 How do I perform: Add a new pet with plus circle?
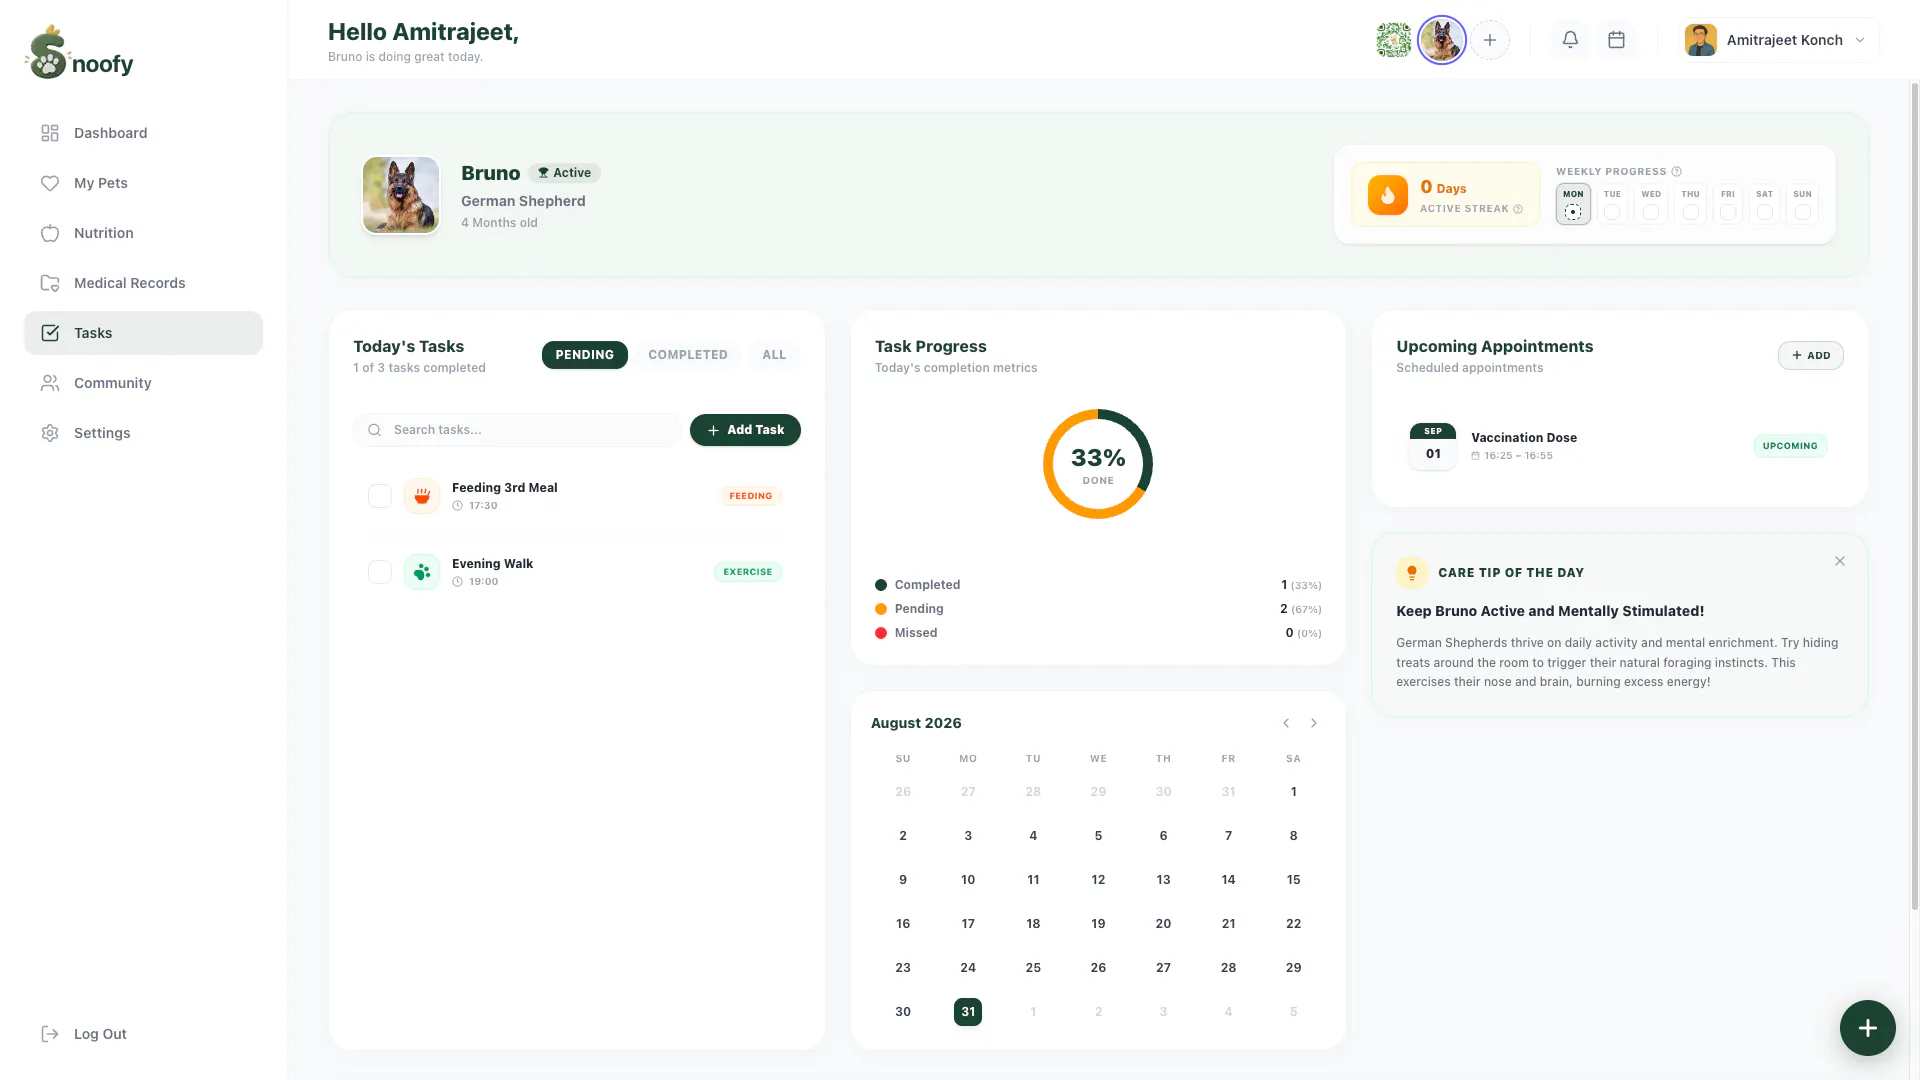[x=1490, y=40]
